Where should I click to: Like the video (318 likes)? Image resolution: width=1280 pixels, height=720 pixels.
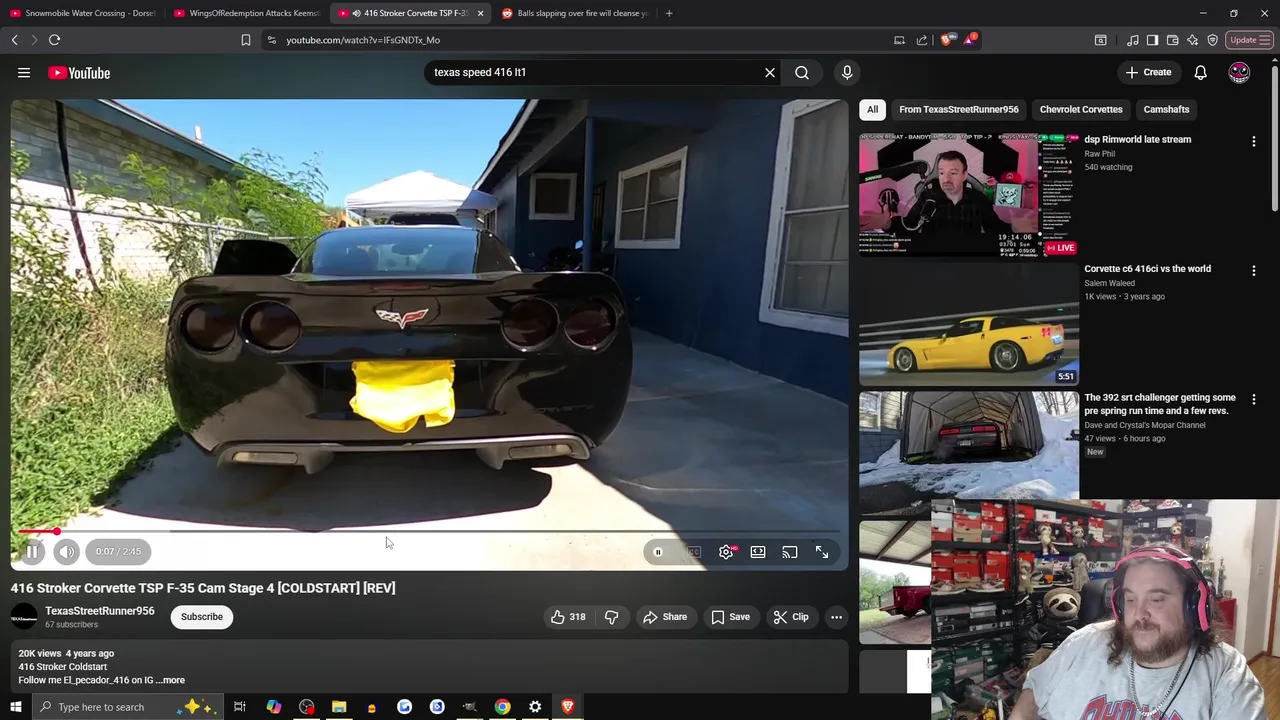[x=568, y=617]
